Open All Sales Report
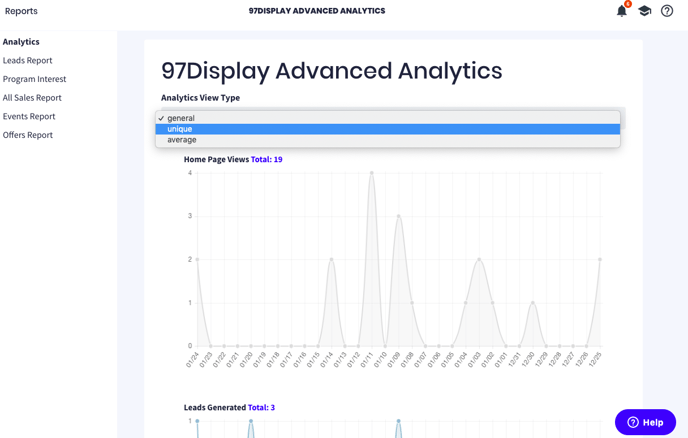Screen dimensions: 688x438 point(32,97)
